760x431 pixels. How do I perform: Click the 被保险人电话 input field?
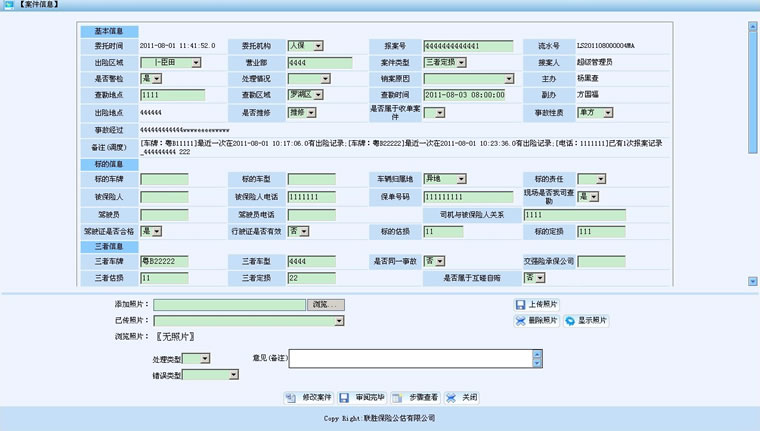tap(312, 197)
